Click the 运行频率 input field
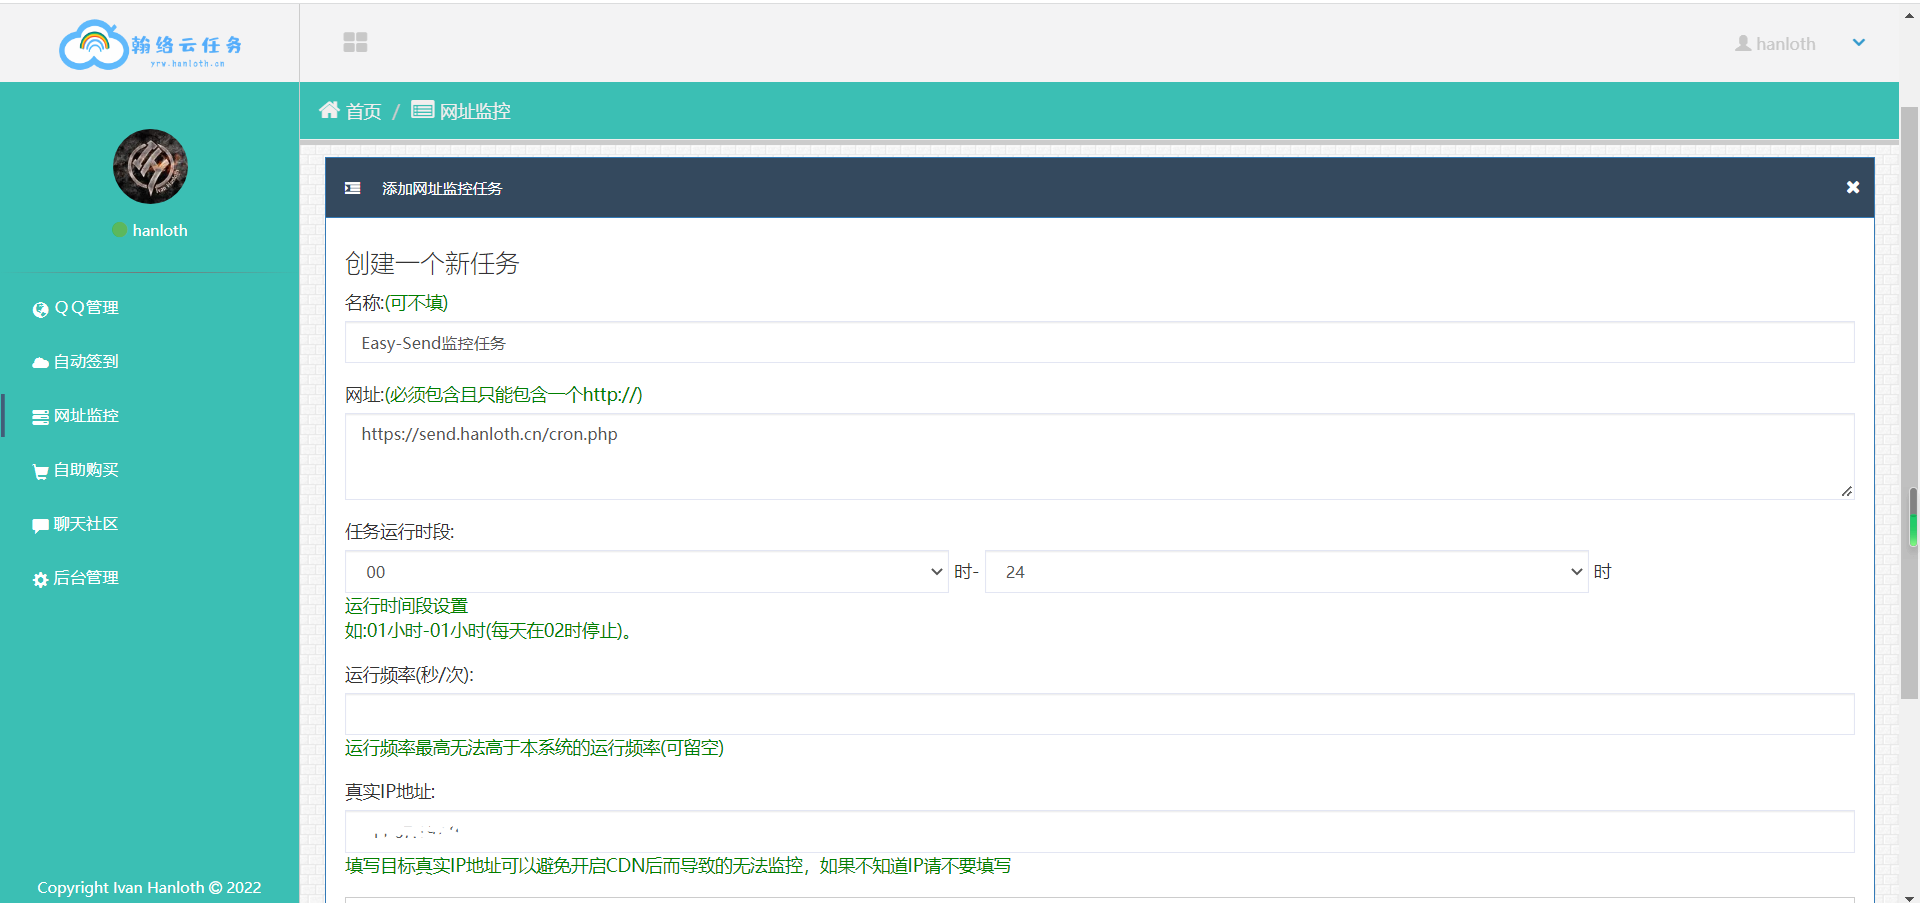 1099,715
